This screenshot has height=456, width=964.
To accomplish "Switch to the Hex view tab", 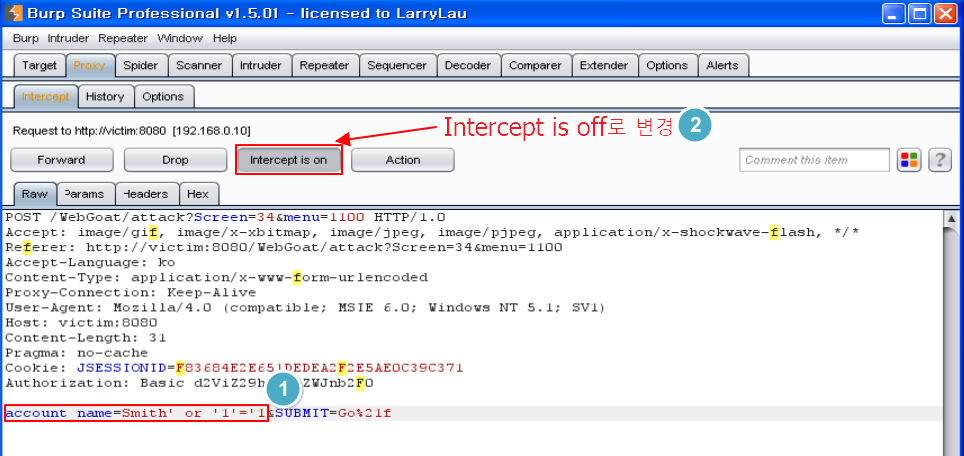I will 198,194.
